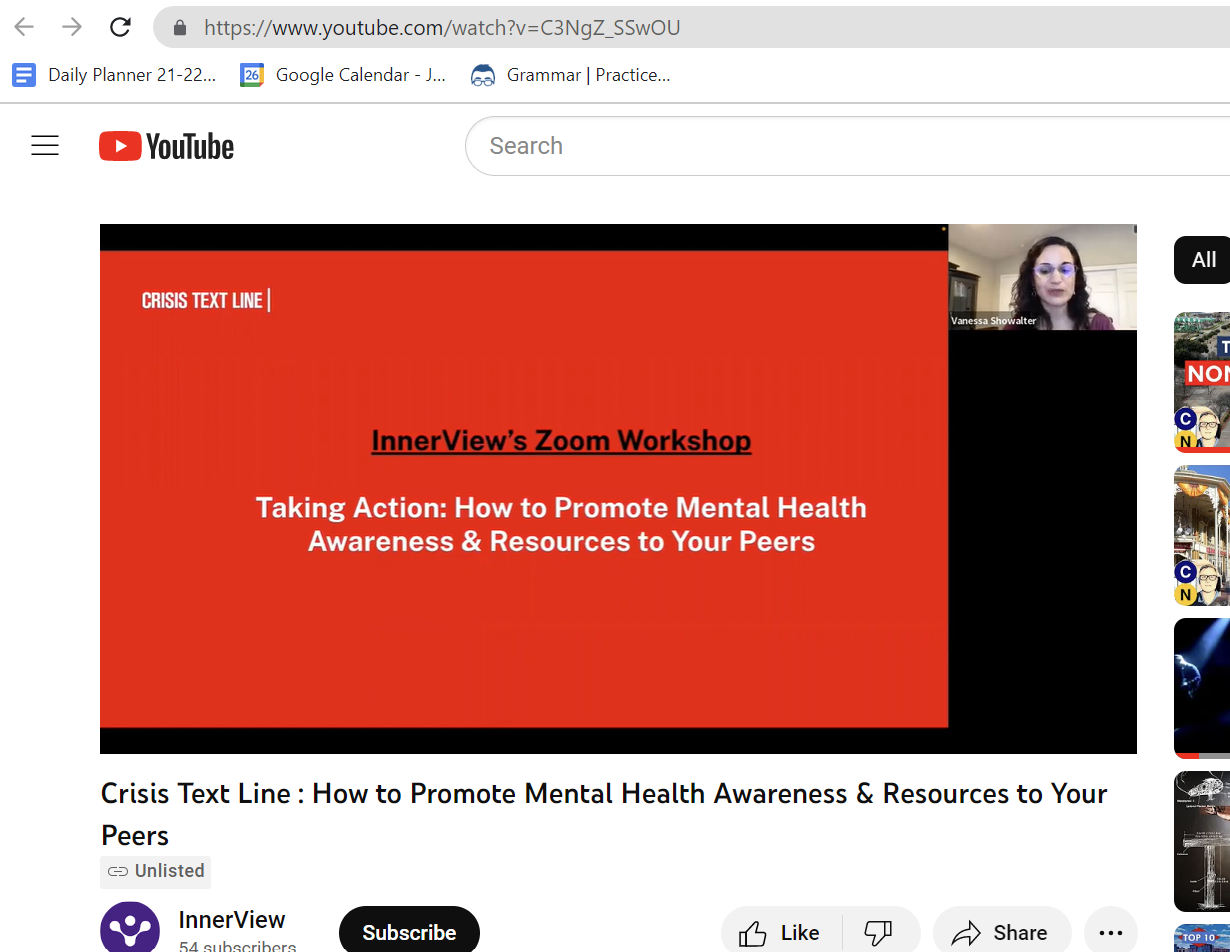
Task: Open the black-and-white sketch recommended video
Action: [1202, 841]
